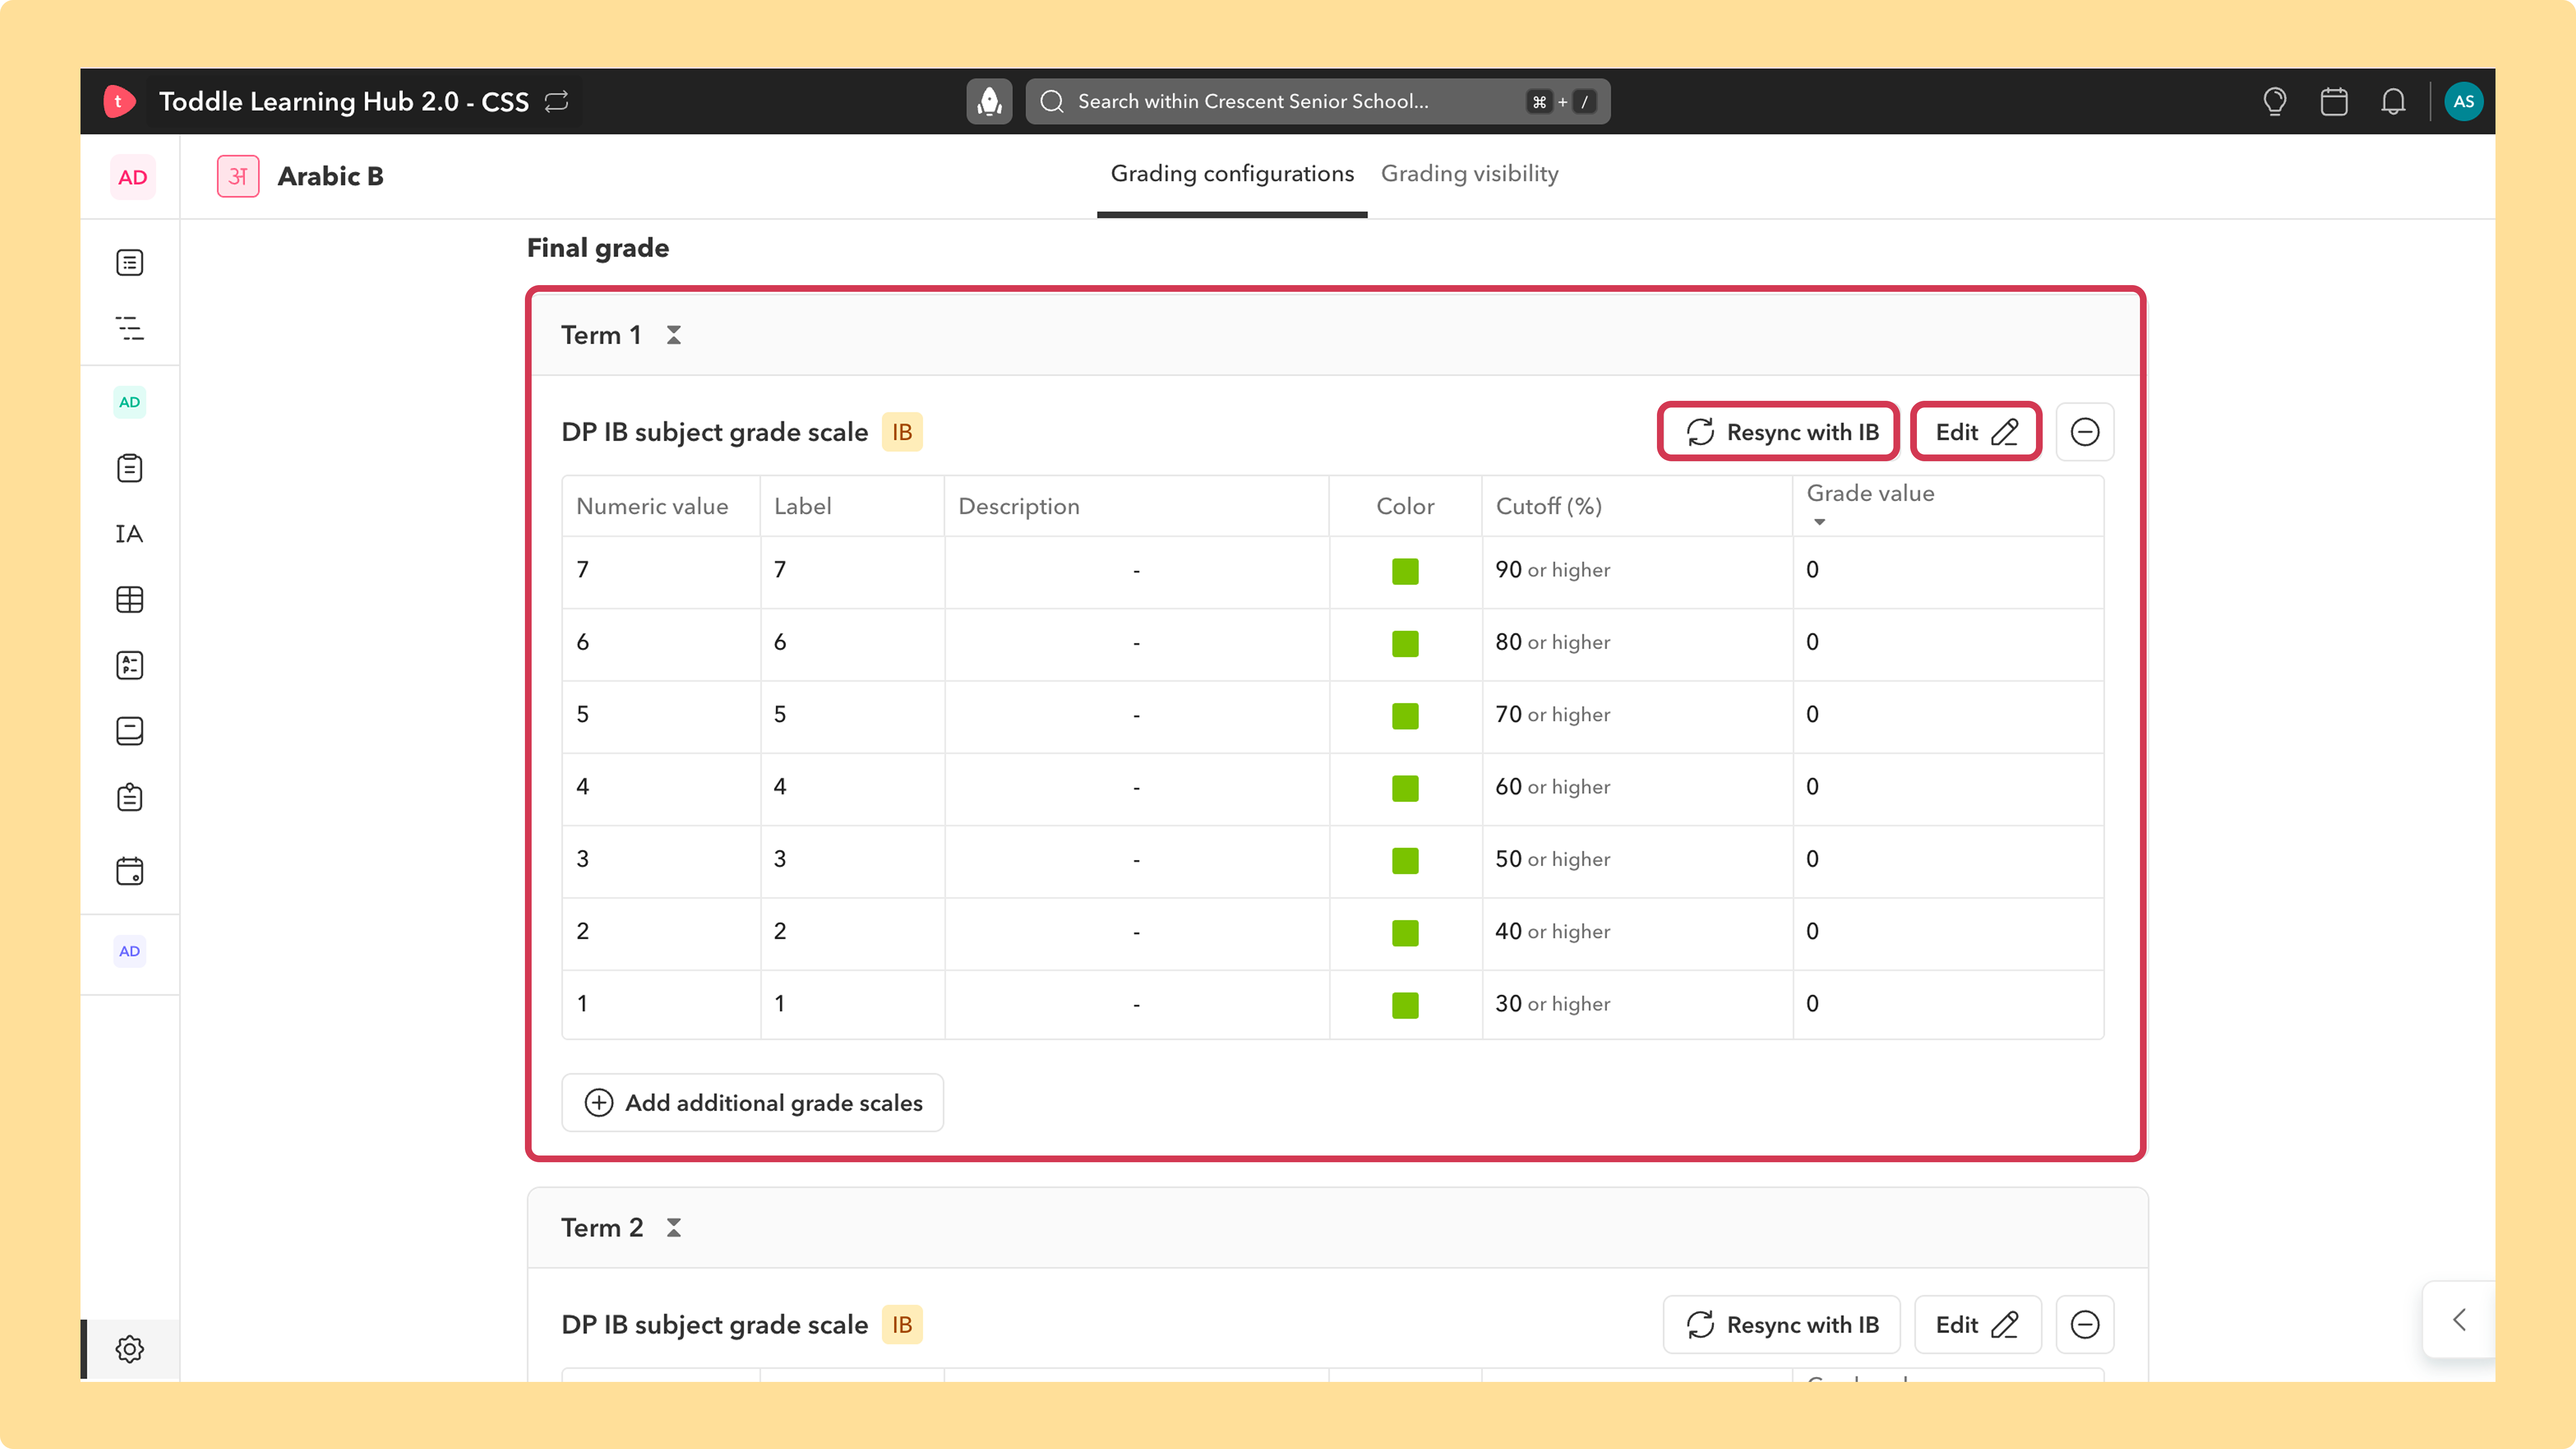
Task: Remove Term 2 grade scale with minus icon
Action: [x=2085, y=1325]
